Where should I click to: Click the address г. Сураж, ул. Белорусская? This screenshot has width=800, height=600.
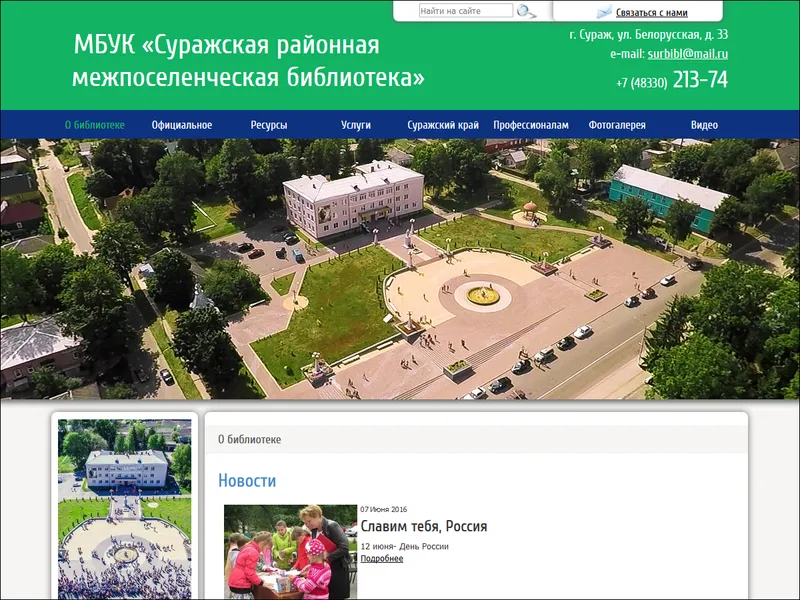[648, 35]
